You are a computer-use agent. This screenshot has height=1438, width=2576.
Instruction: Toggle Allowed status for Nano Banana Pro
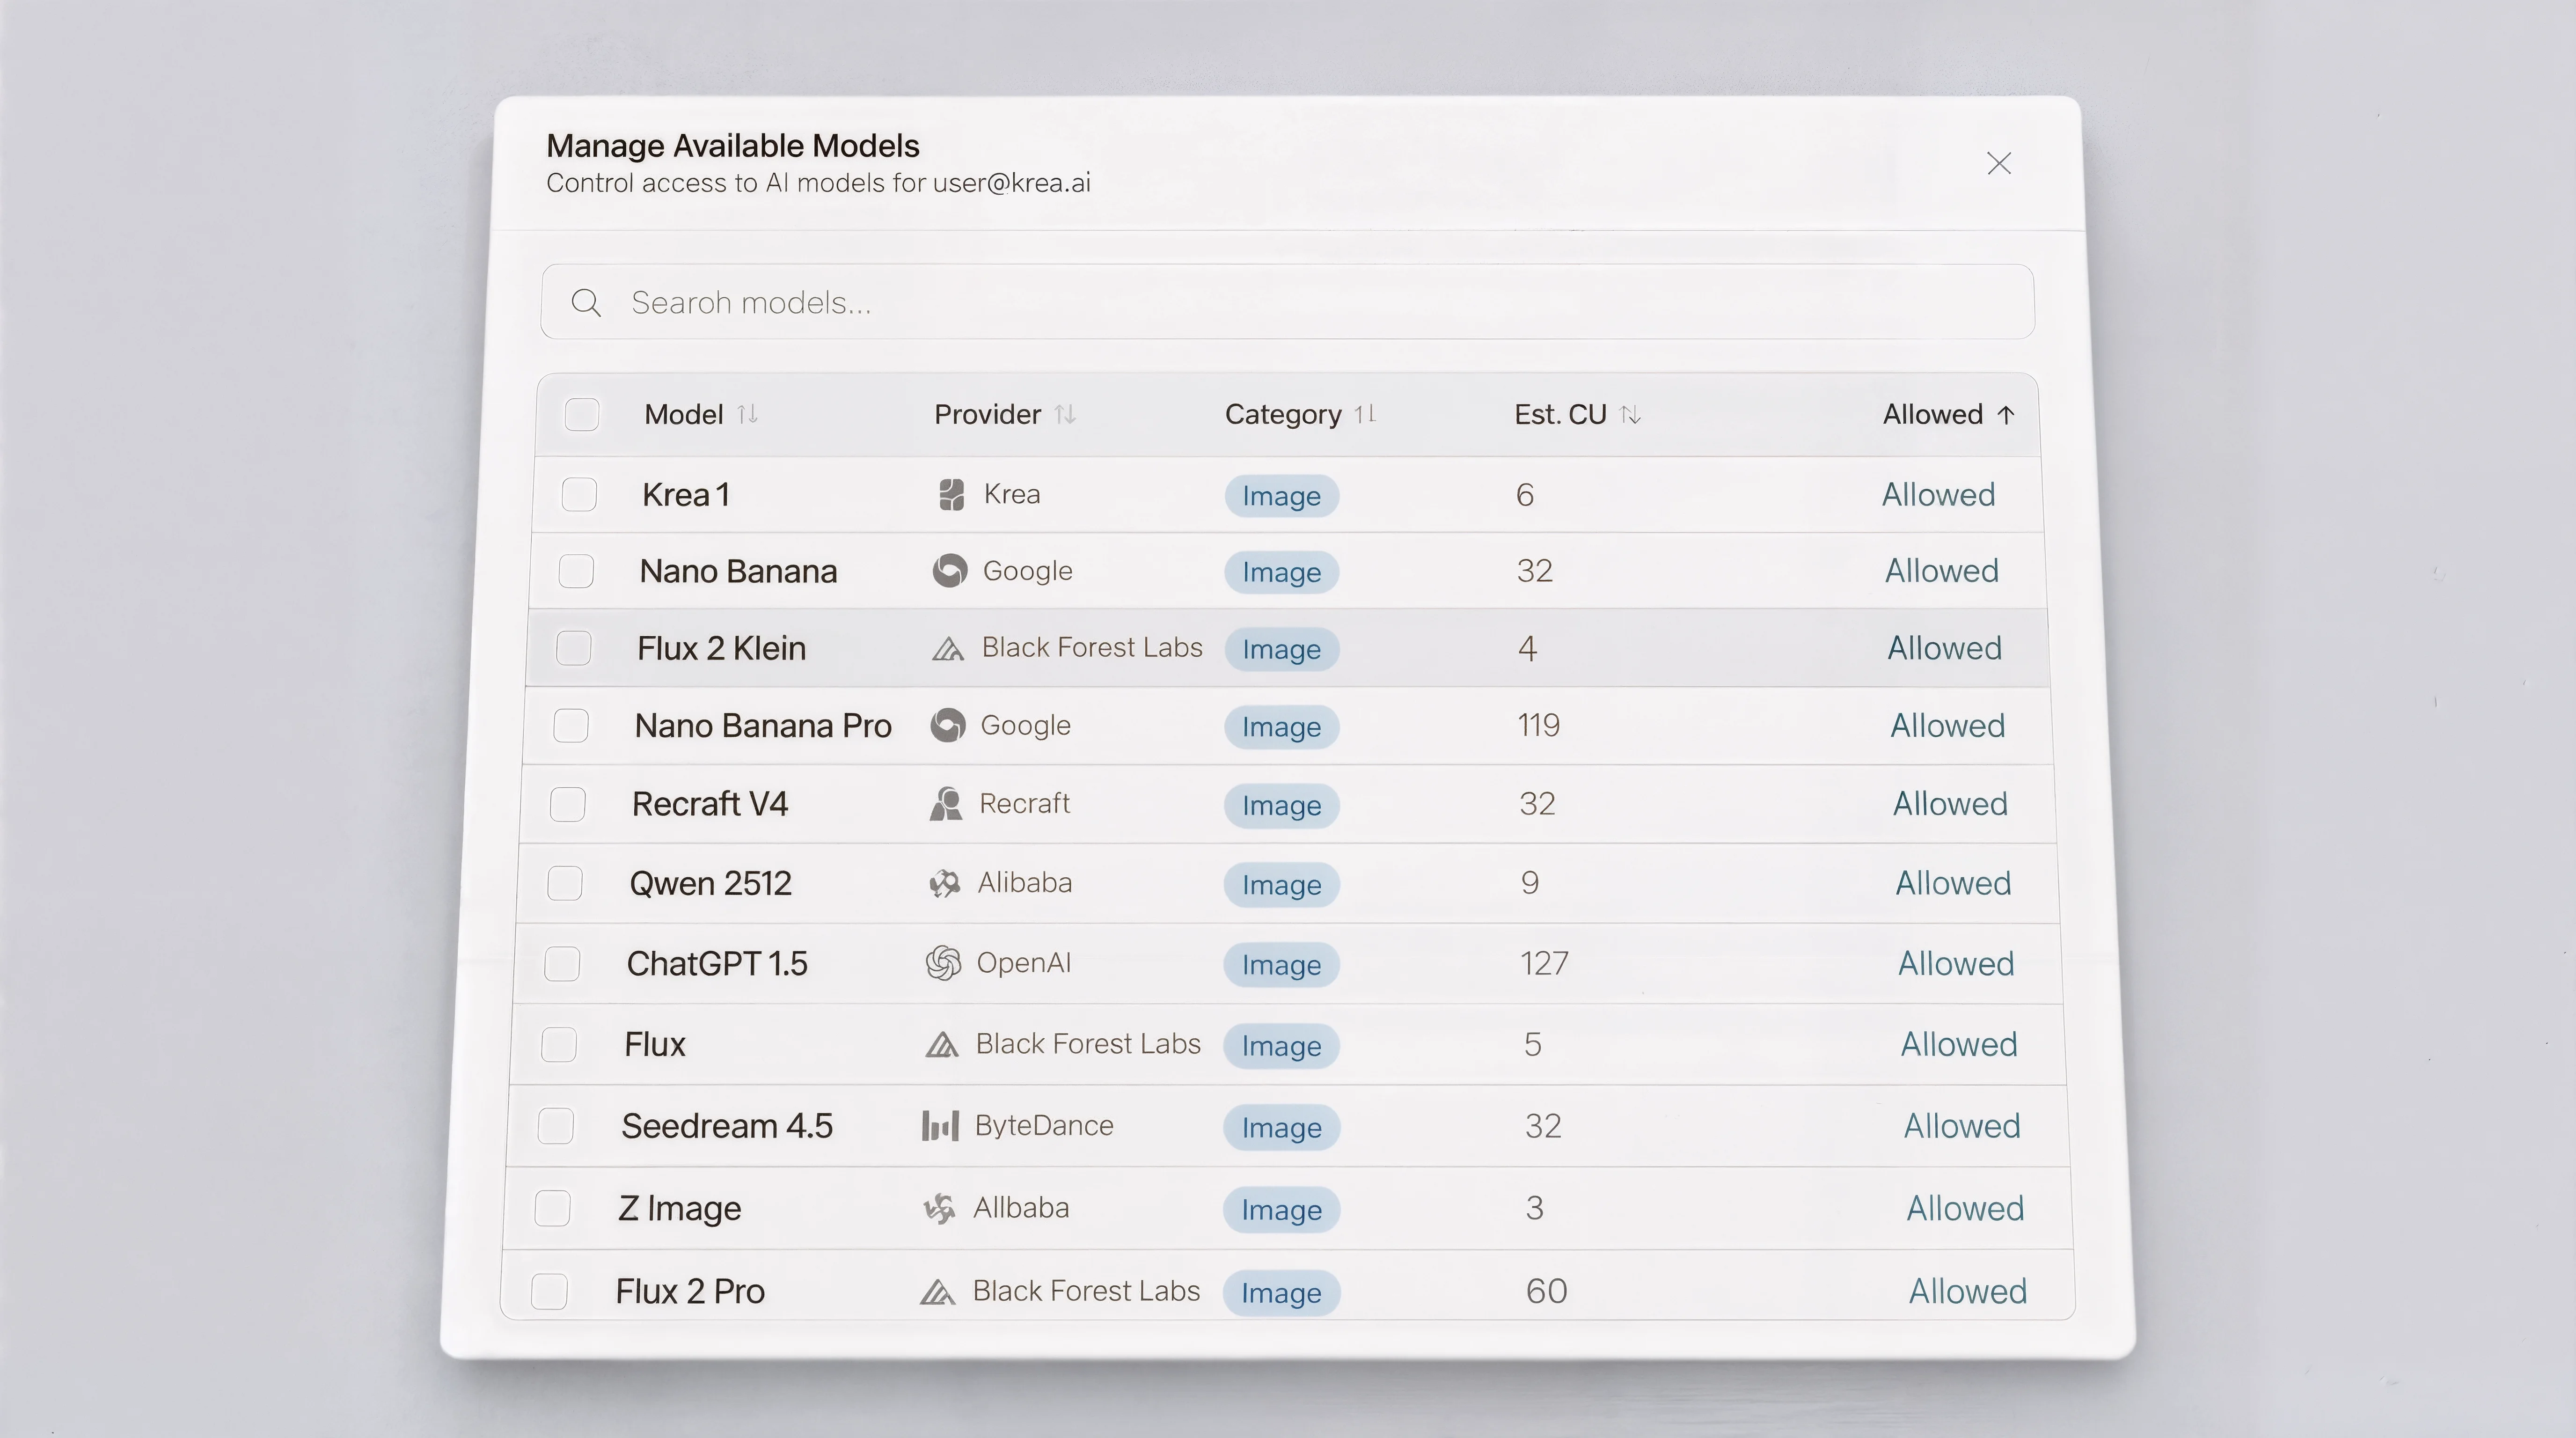pos(1947,725)
